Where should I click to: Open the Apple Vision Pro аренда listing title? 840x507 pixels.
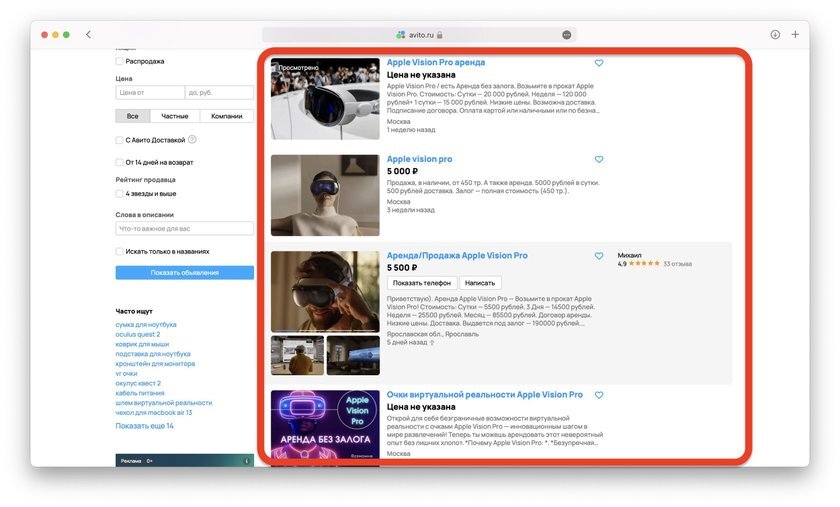click(436, 62)
